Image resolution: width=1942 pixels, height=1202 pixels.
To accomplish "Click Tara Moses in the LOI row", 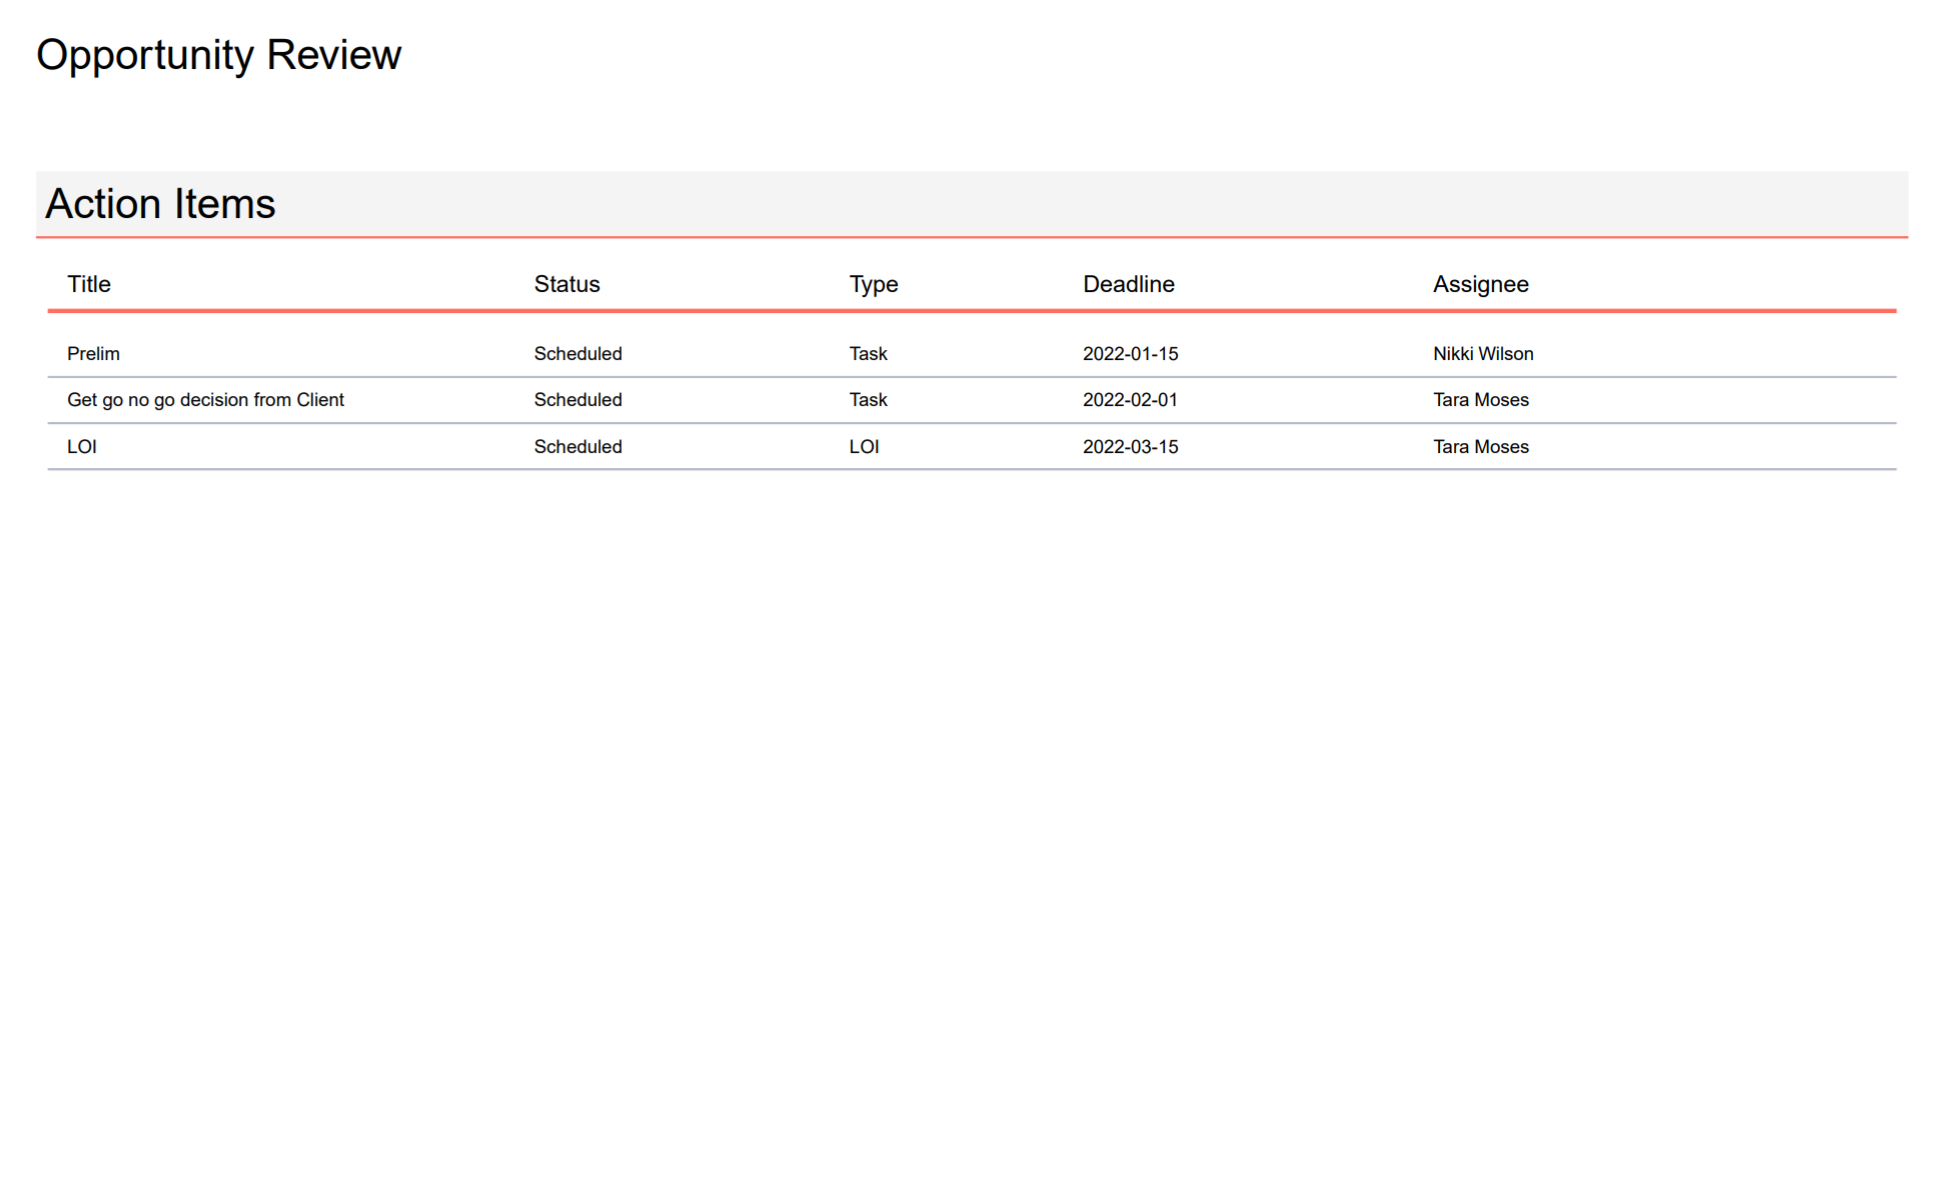I will [x=1480, y=447].
